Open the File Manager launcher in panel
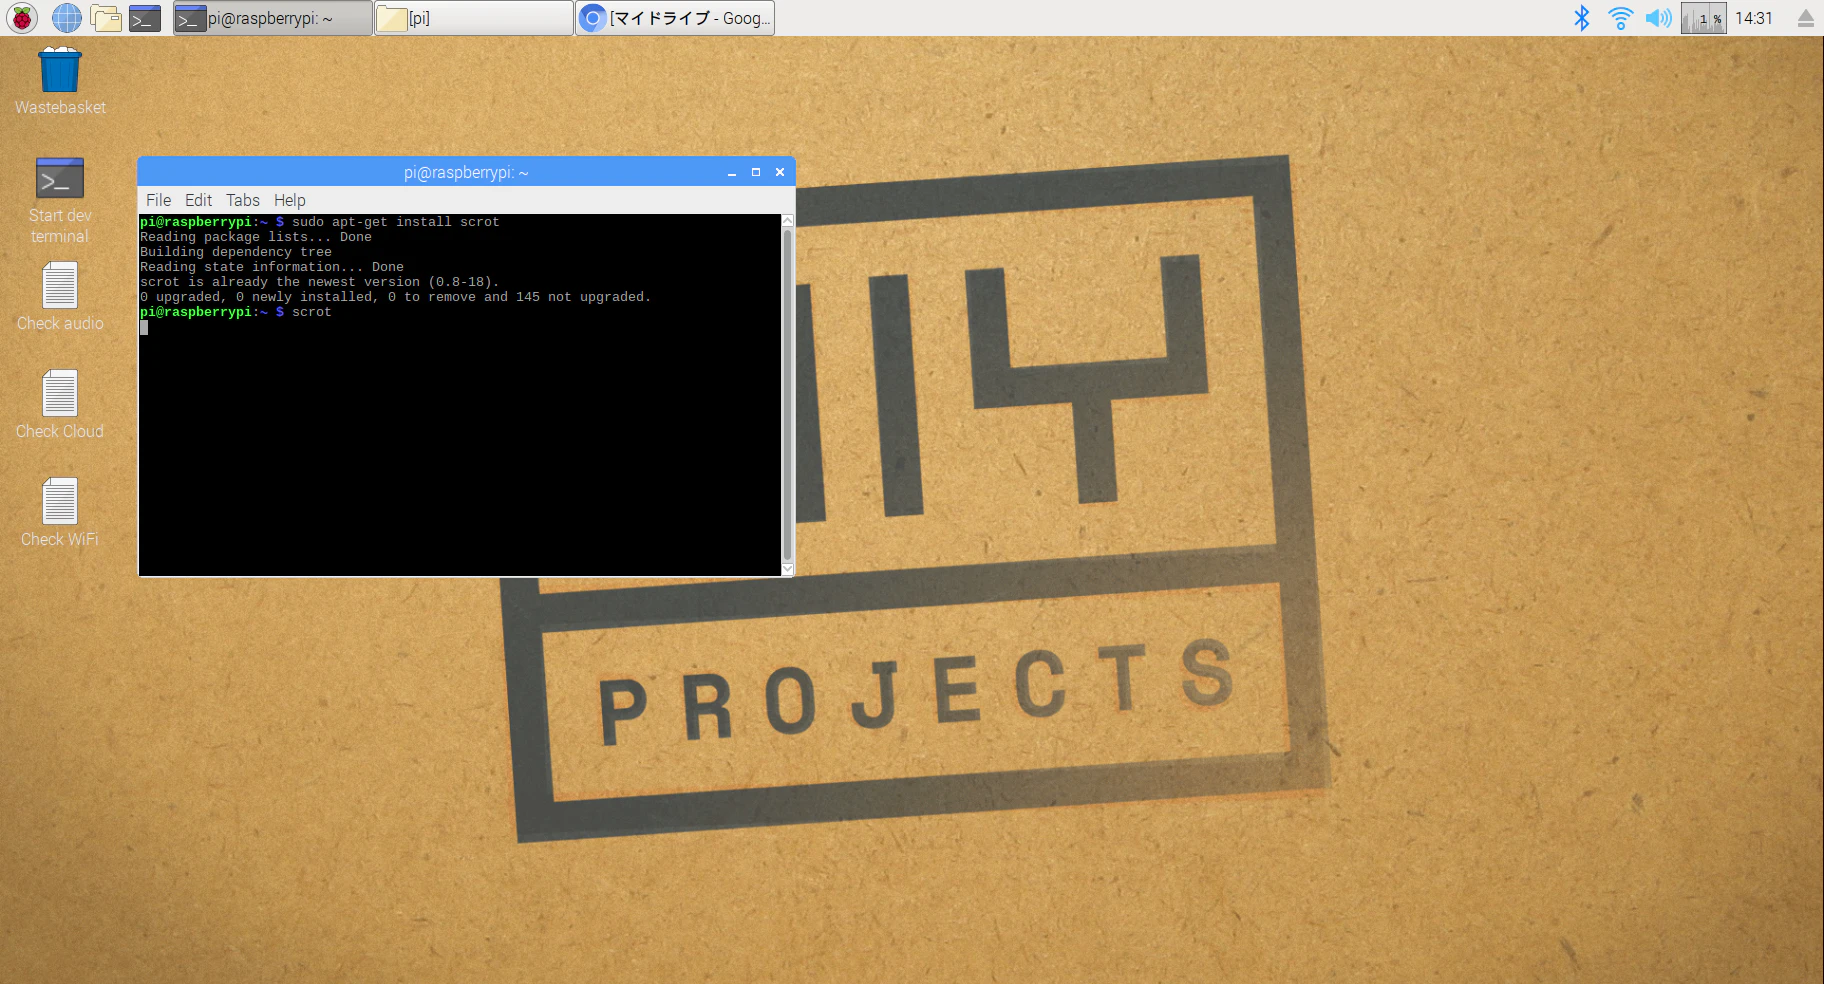Image resolution: width=1824 pixels, height=984 pixels. 105,18
